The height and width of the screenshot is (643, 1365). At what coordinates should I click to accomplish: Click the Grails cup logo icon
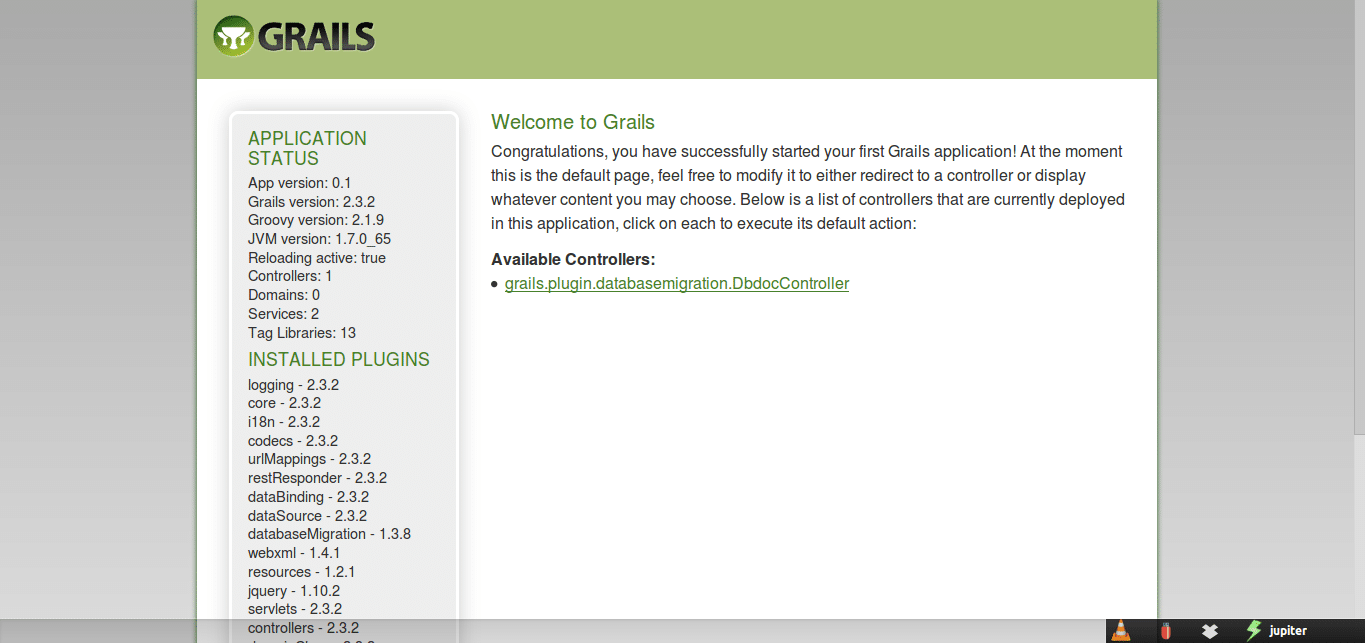coord(233,36)
